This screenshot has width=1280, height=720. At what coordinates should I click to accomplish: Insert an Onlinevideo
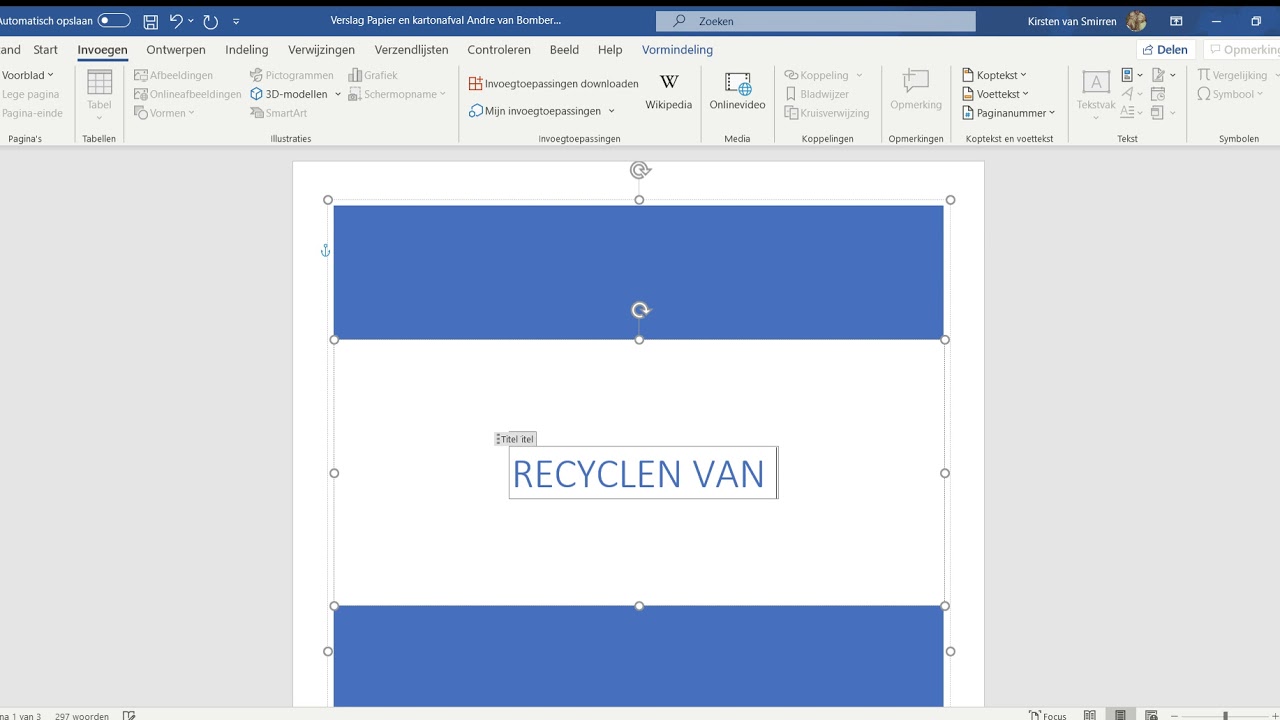[737, 92]
